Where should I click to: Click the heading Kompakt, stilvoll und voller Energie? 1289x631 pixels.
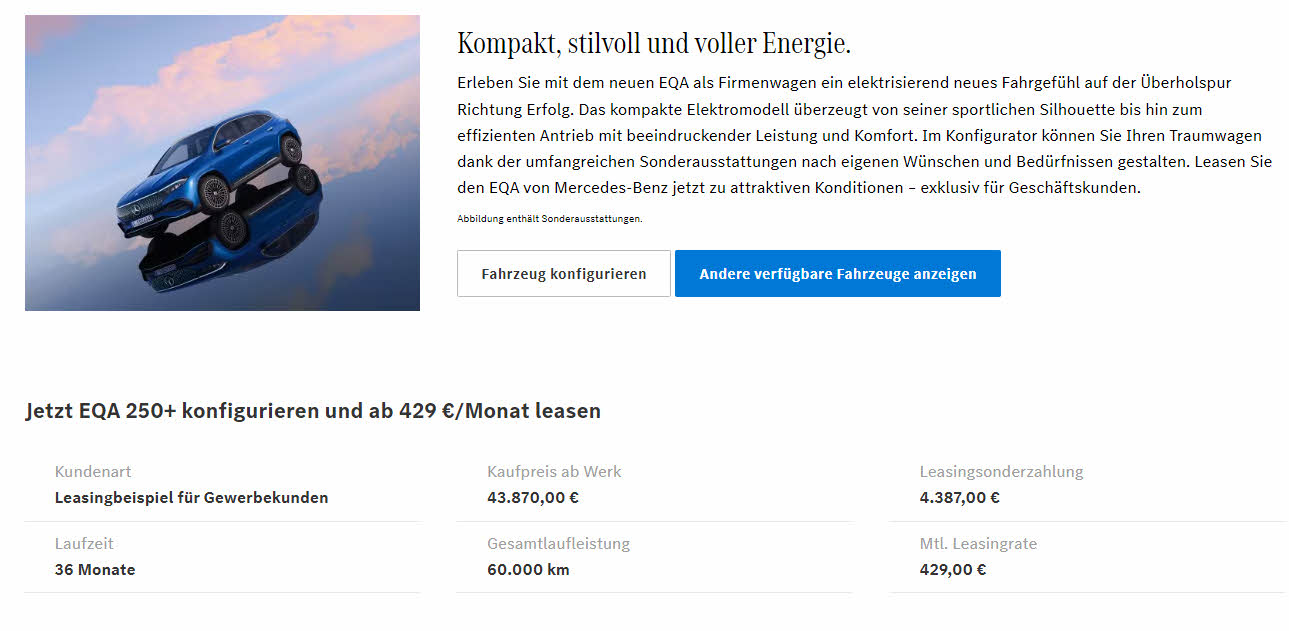(x=653, y=44)
